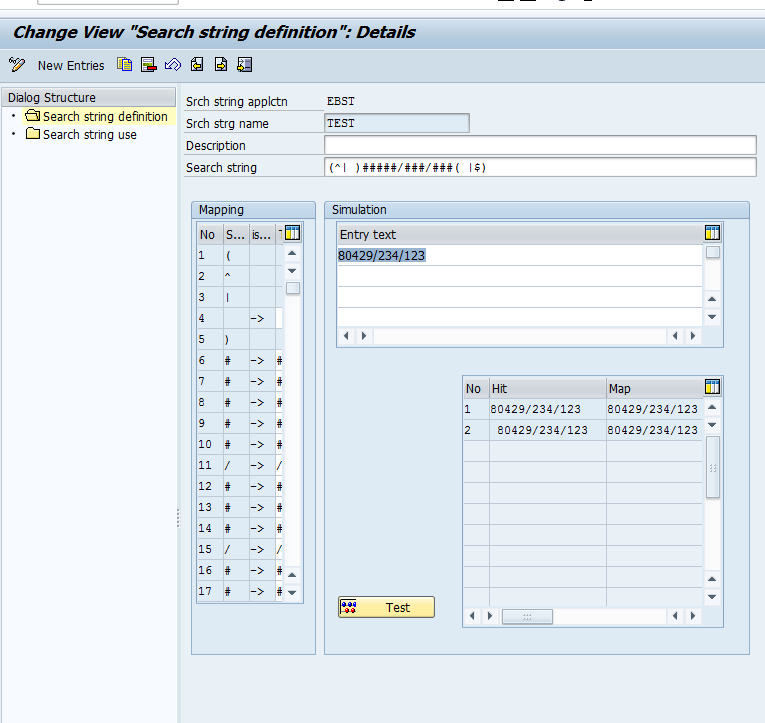Click Hit table bottom scroll up arrow
765x723 pixels.
pyautogui.click(x=712, y=579)
